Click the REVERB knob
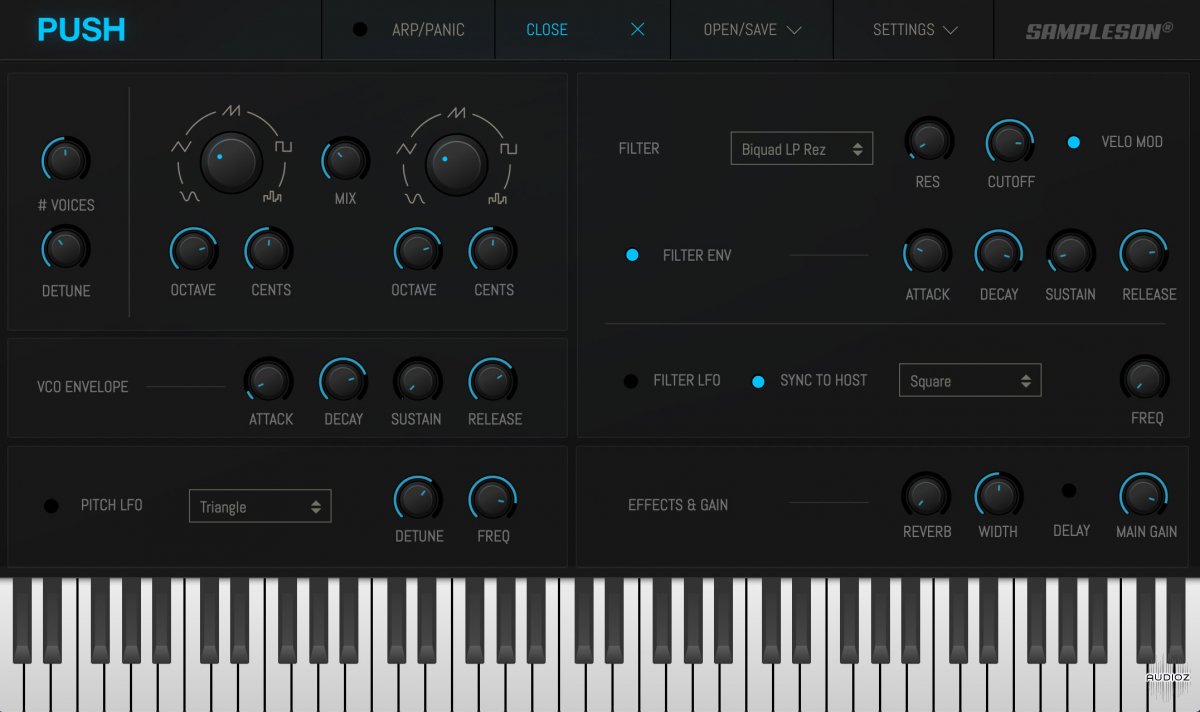The image size is (1200, 712). click(927, 494)
